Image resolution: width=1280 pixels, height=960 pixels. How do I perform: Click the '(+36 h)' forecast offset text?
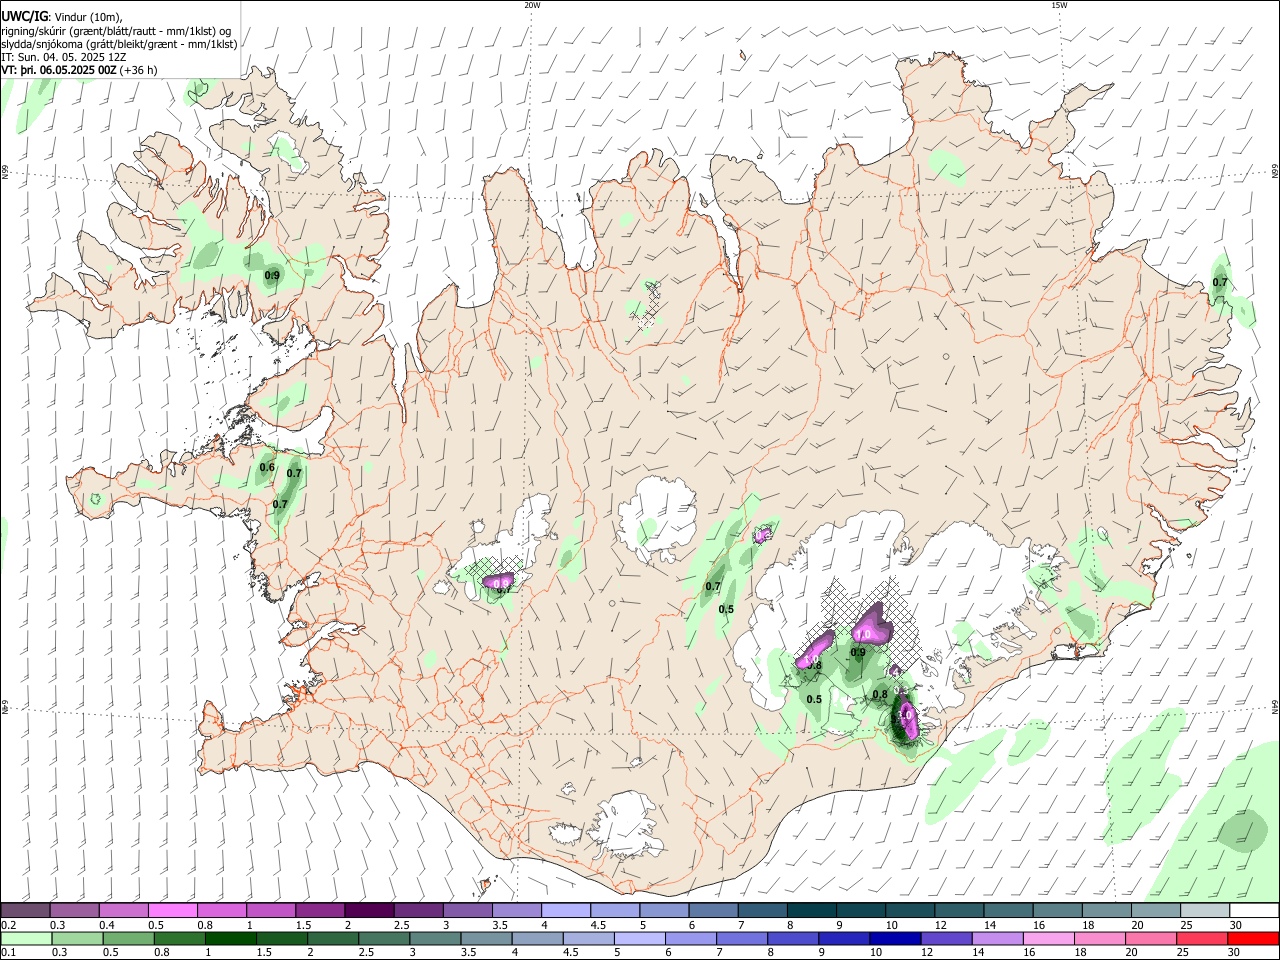tap(139, 71)
